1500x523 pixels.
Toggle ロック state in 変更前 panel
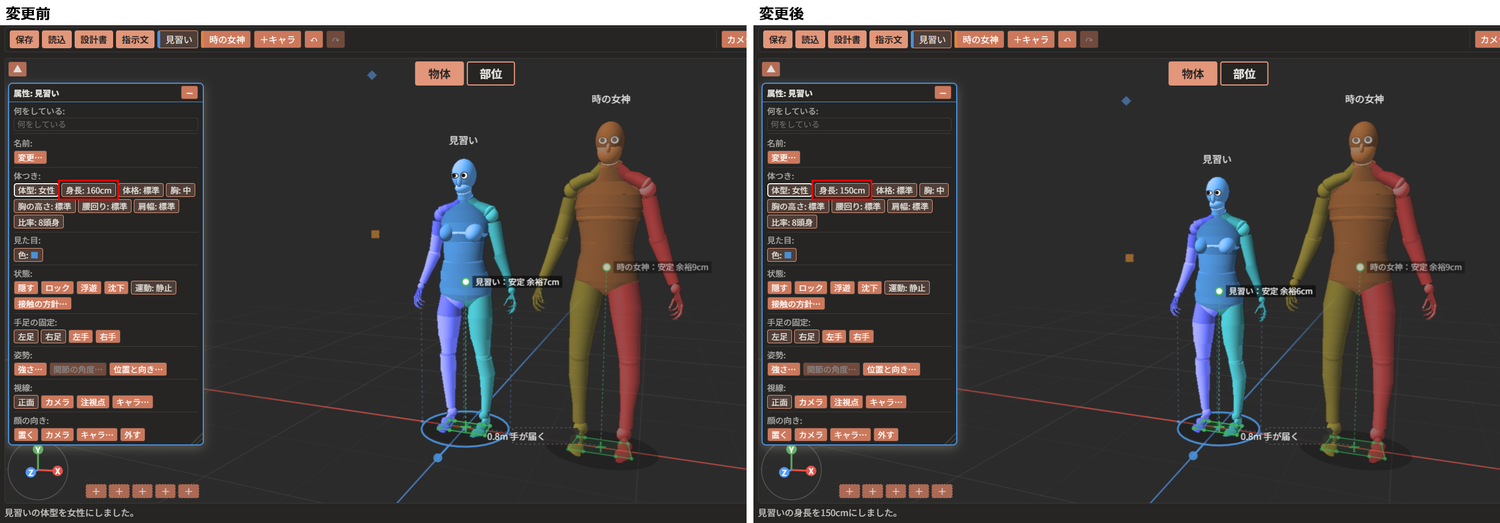[57, 288]
